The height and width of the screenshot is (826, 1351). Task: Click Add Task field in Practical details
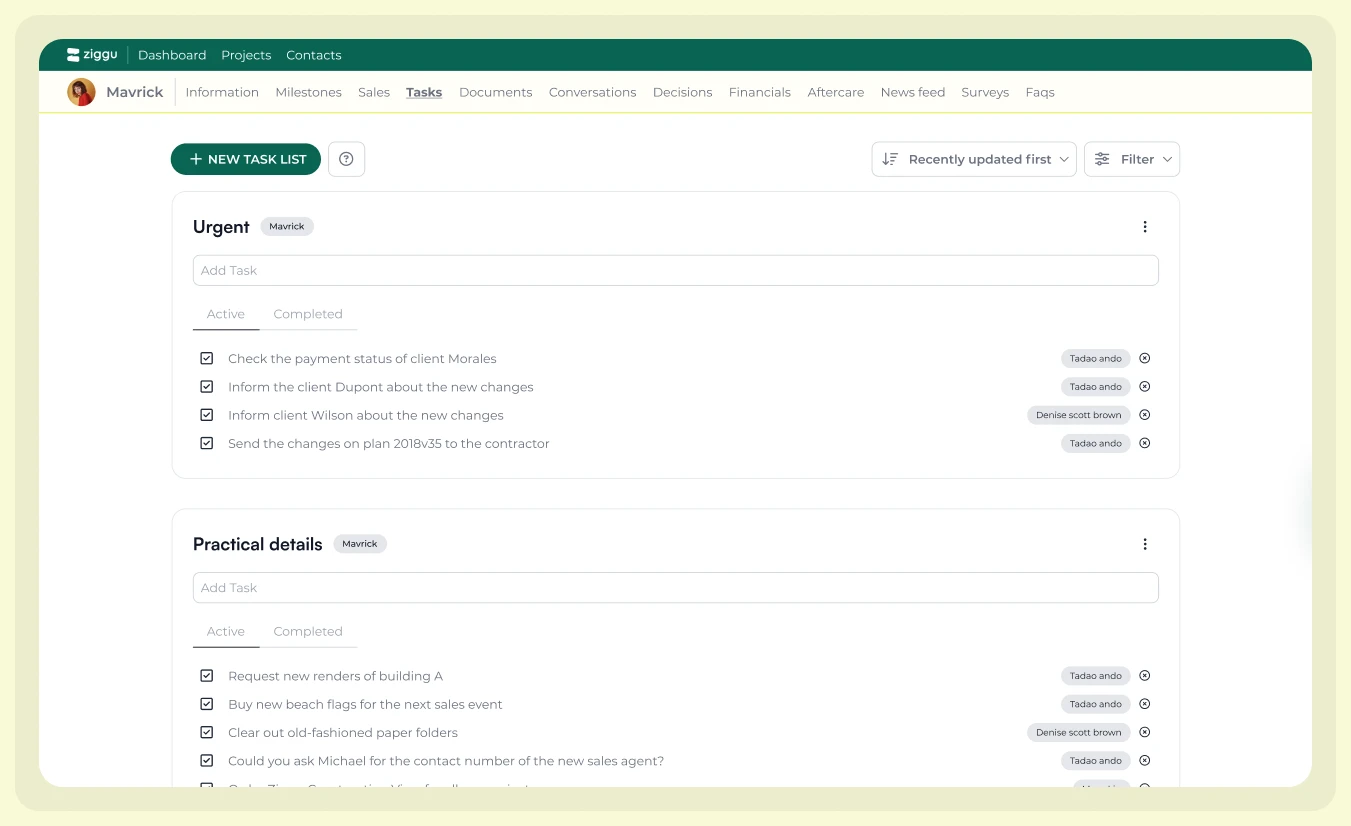click(x=676, y=588)
